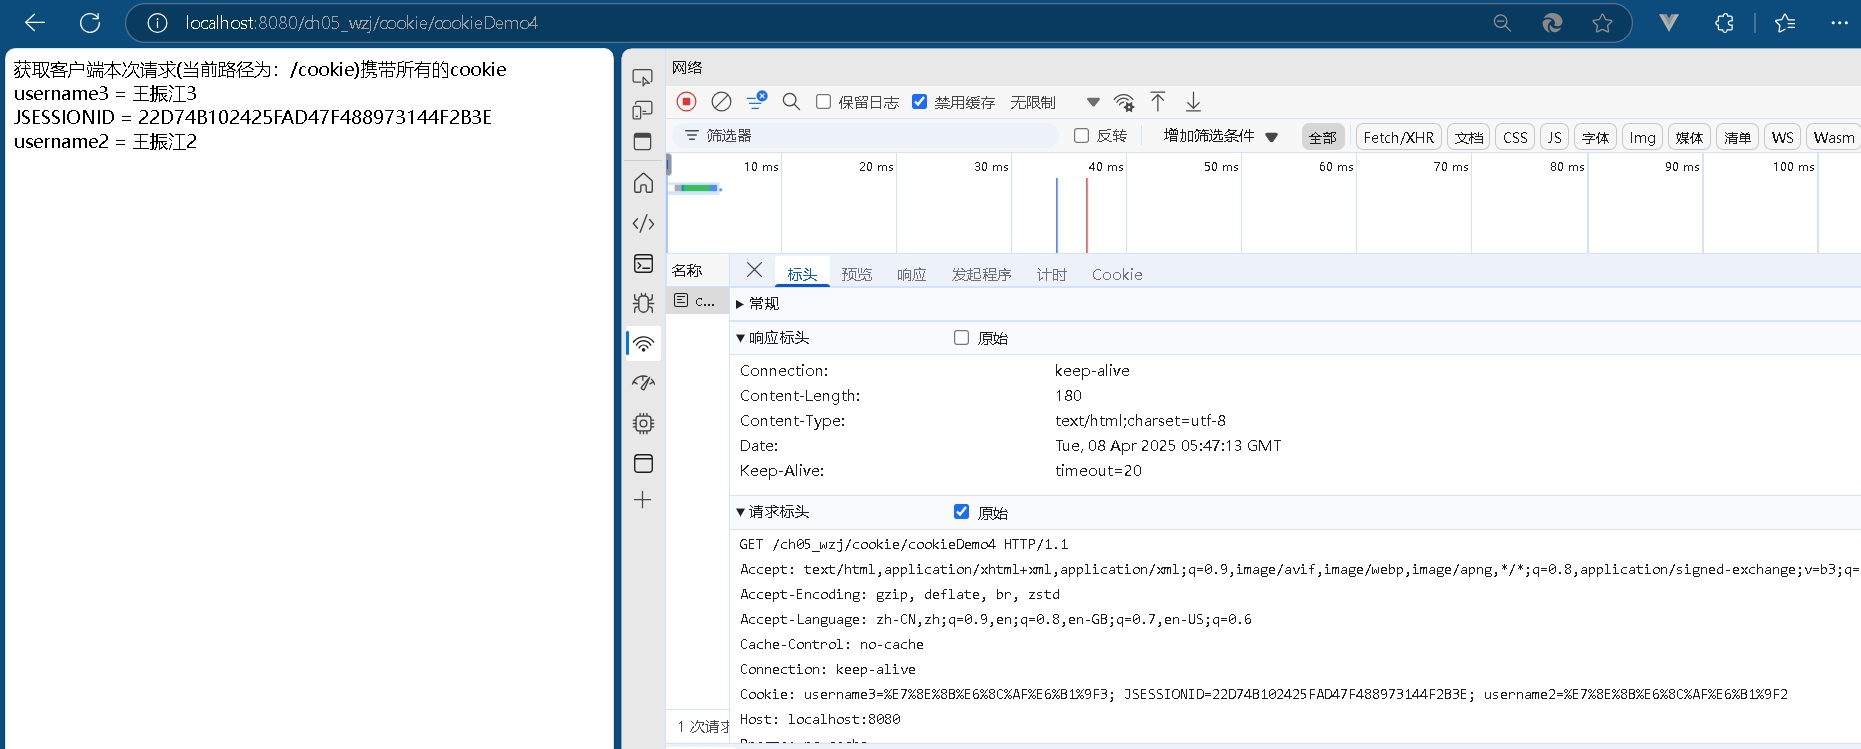1861x749 pixels.
Task: Click the import HAR upload arrow icon
Action: pos(1158,101)
